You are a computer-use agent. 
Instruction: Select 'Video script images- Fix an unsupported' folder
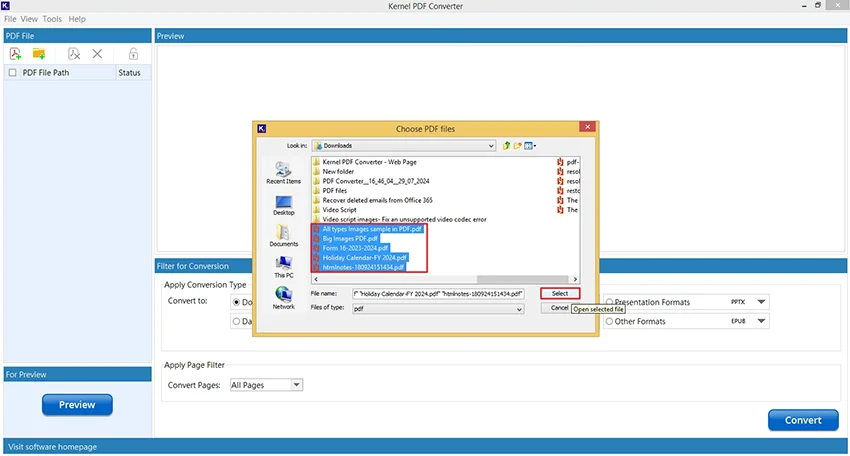point(404,220)
